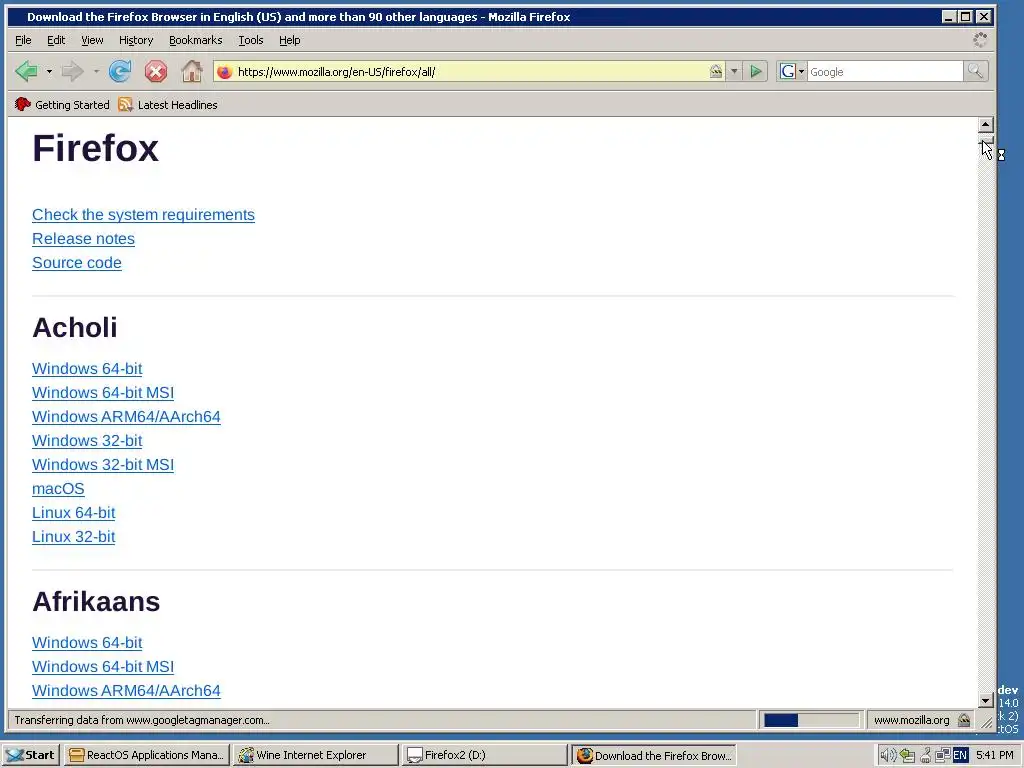Click the page scrollbar up arrow
Image resolution: width=1024 pixels, height=768 pixels.
tap(986, 125)
